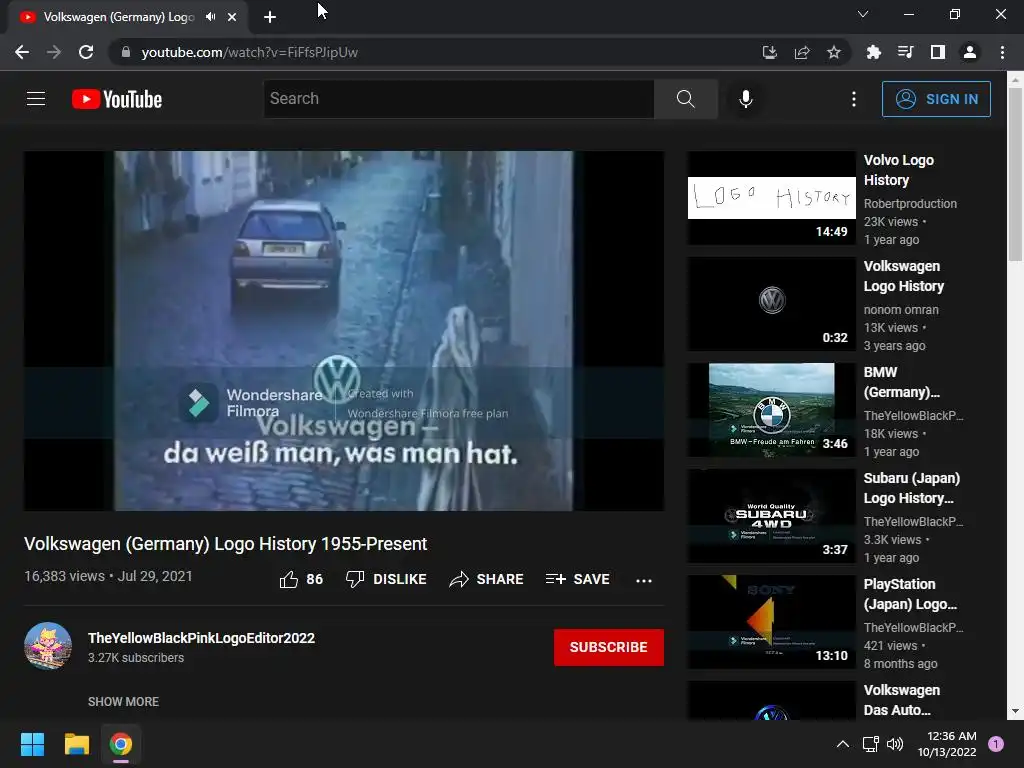Open the channel avatar picture
Image resolution: width=1024 pixels, height=768 pixels.
coord(48,646)
